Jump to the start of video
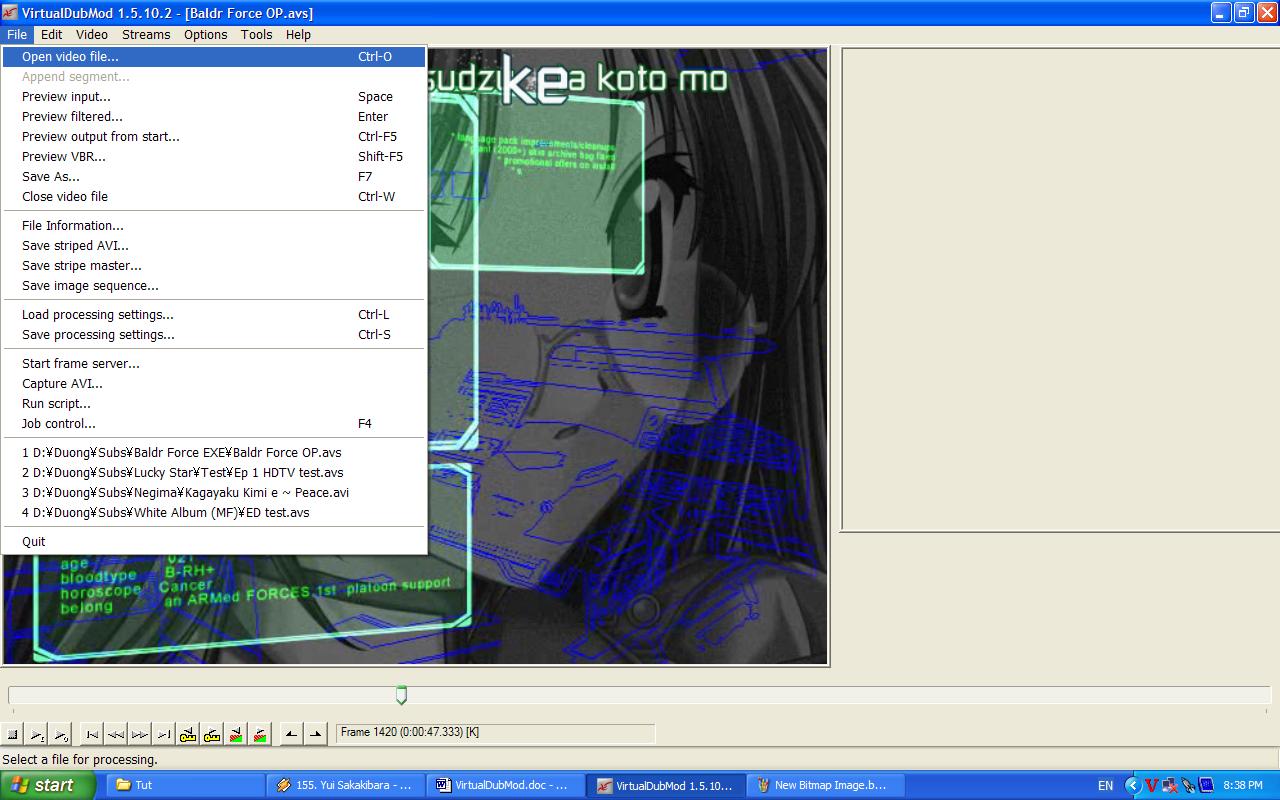The image size is (1280, 800). [x=92, y=734]
